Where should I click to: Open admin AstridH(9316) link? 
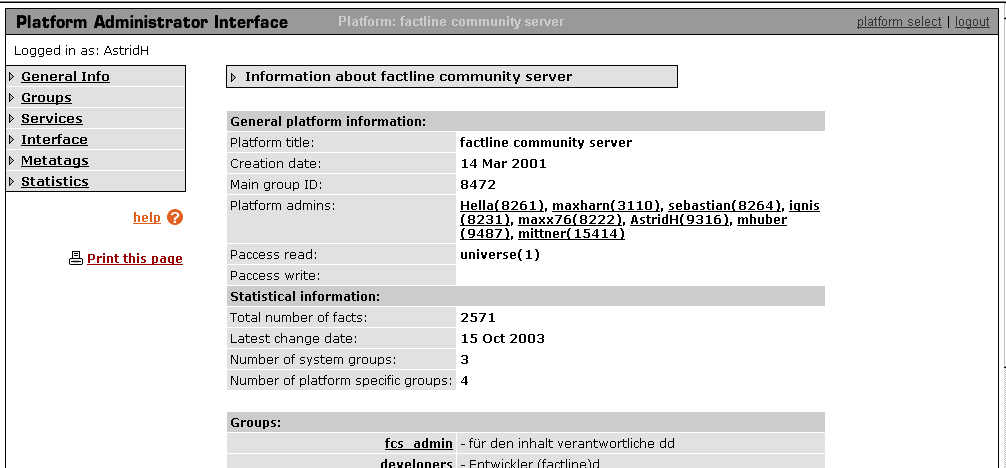680,220
